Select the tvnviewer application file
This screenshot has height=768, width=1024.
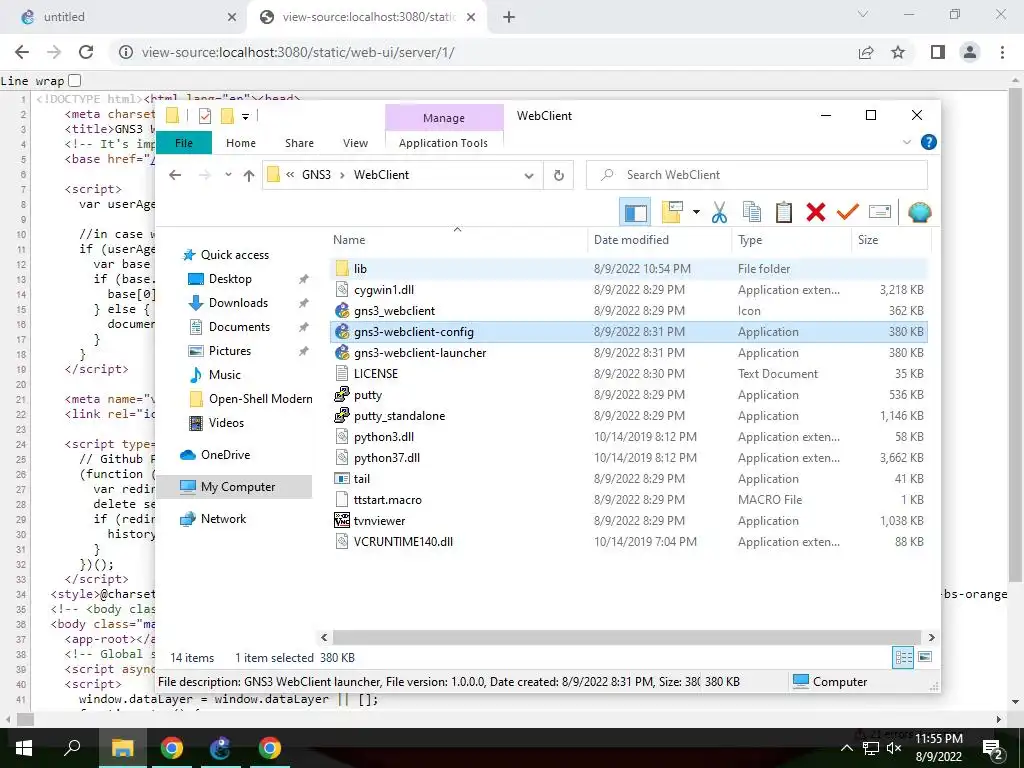click(628, 521)
